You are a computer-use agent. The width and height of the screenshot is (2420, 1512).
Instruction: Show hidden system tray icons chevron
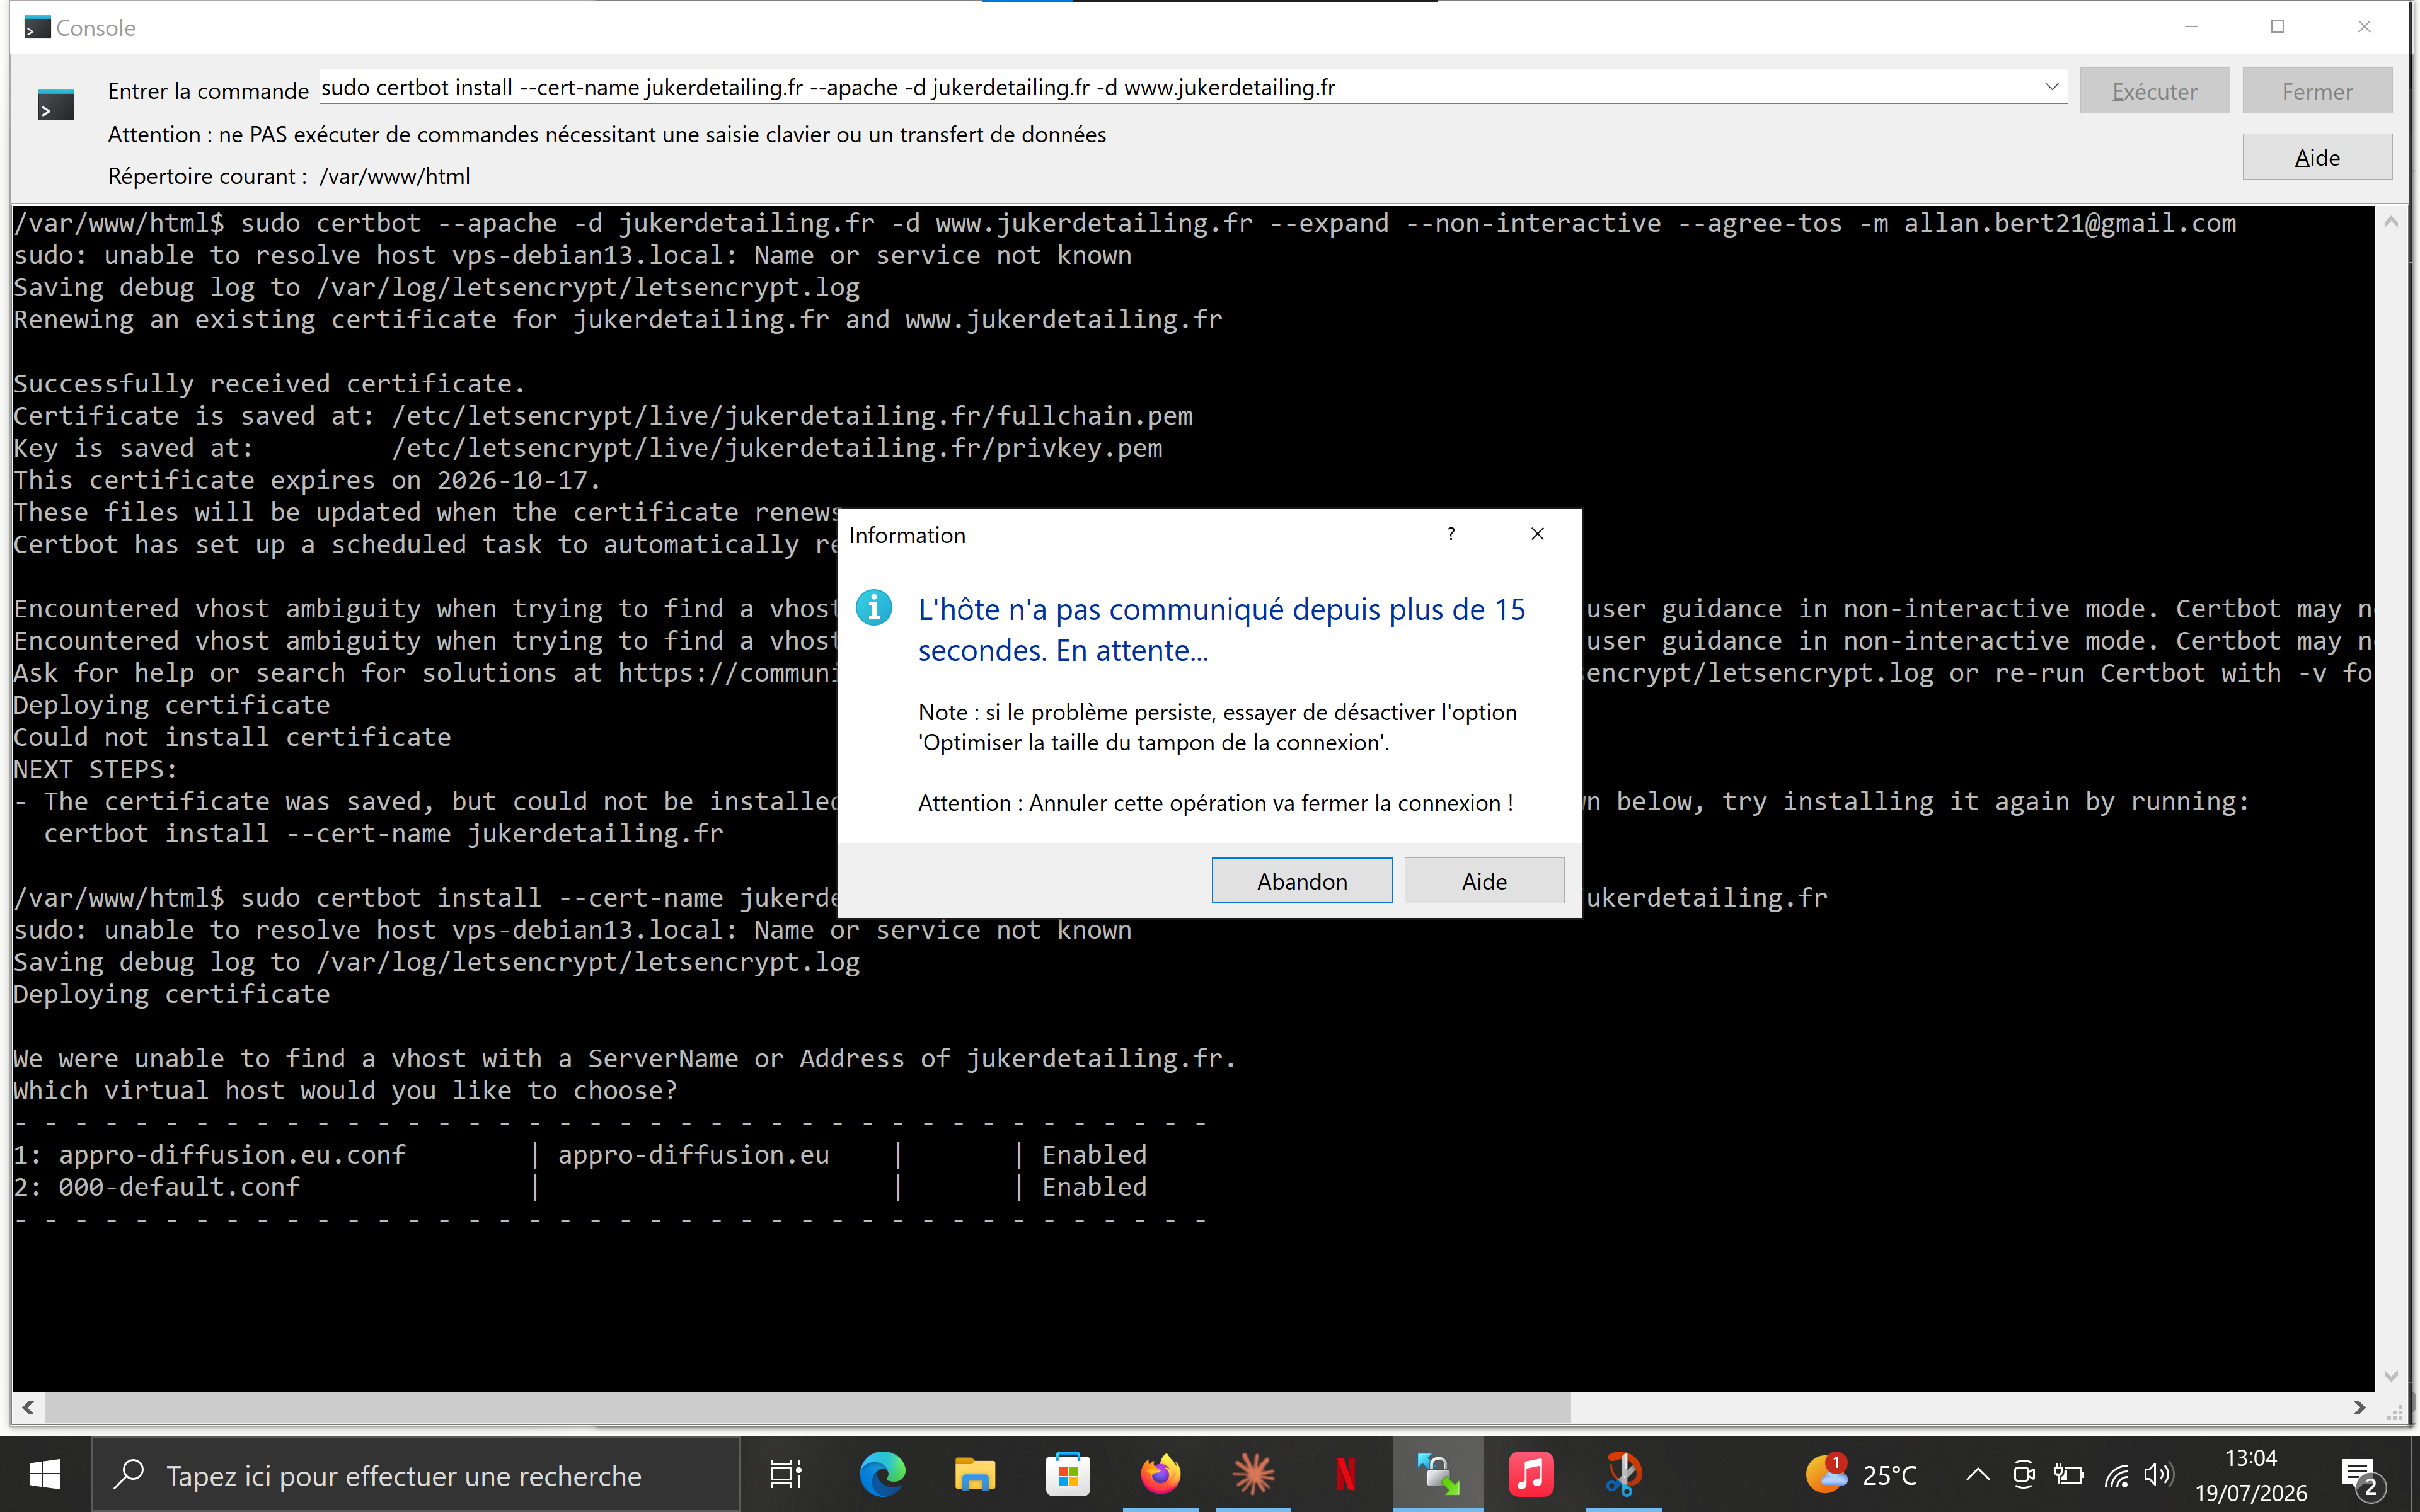(1977, 1474)
